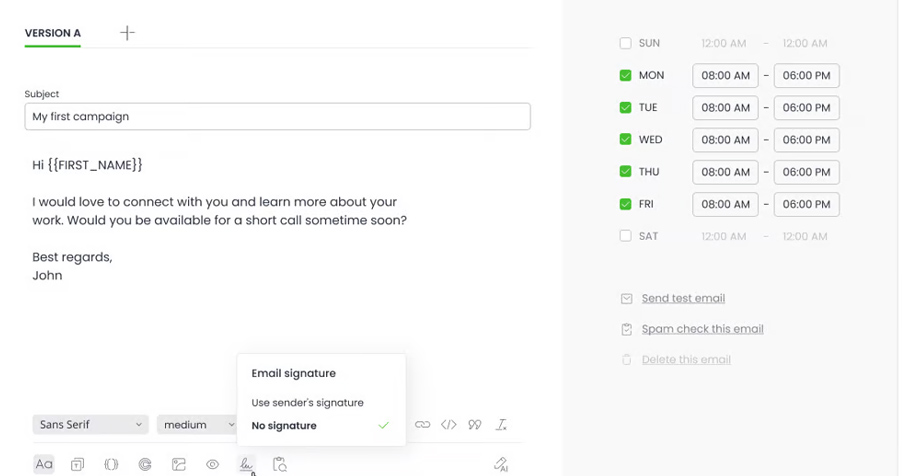Viewport: 902px width, 476px height.
Task: Click the Subject input field
Action: click(277, 117)
